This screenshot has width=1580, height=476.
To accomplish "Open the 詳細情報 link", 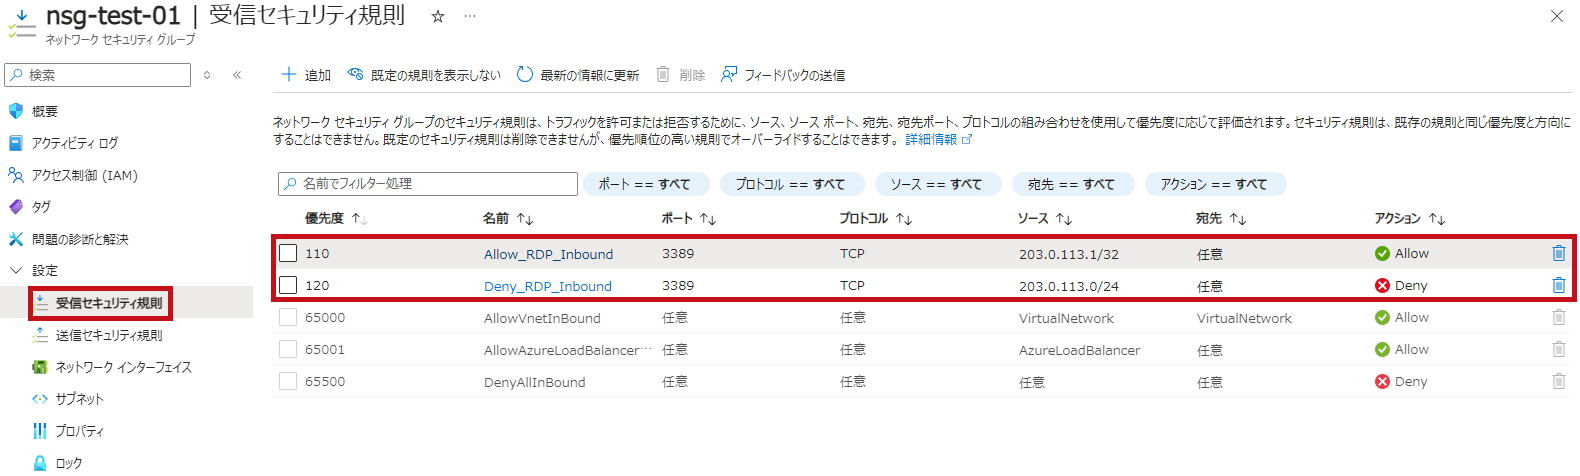I will click(x=938, y=139).
